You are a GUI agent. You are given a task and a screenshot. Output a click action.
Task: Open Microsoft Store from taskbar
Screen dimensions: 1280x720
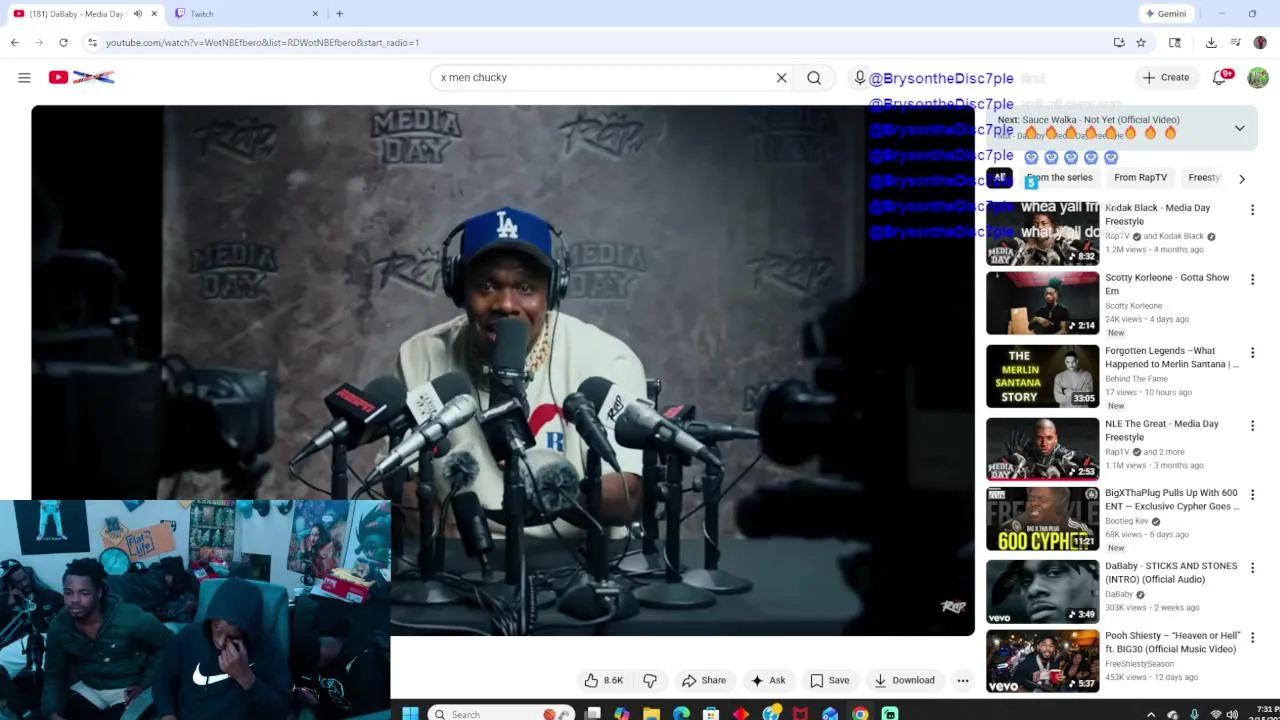coord(711,713)
